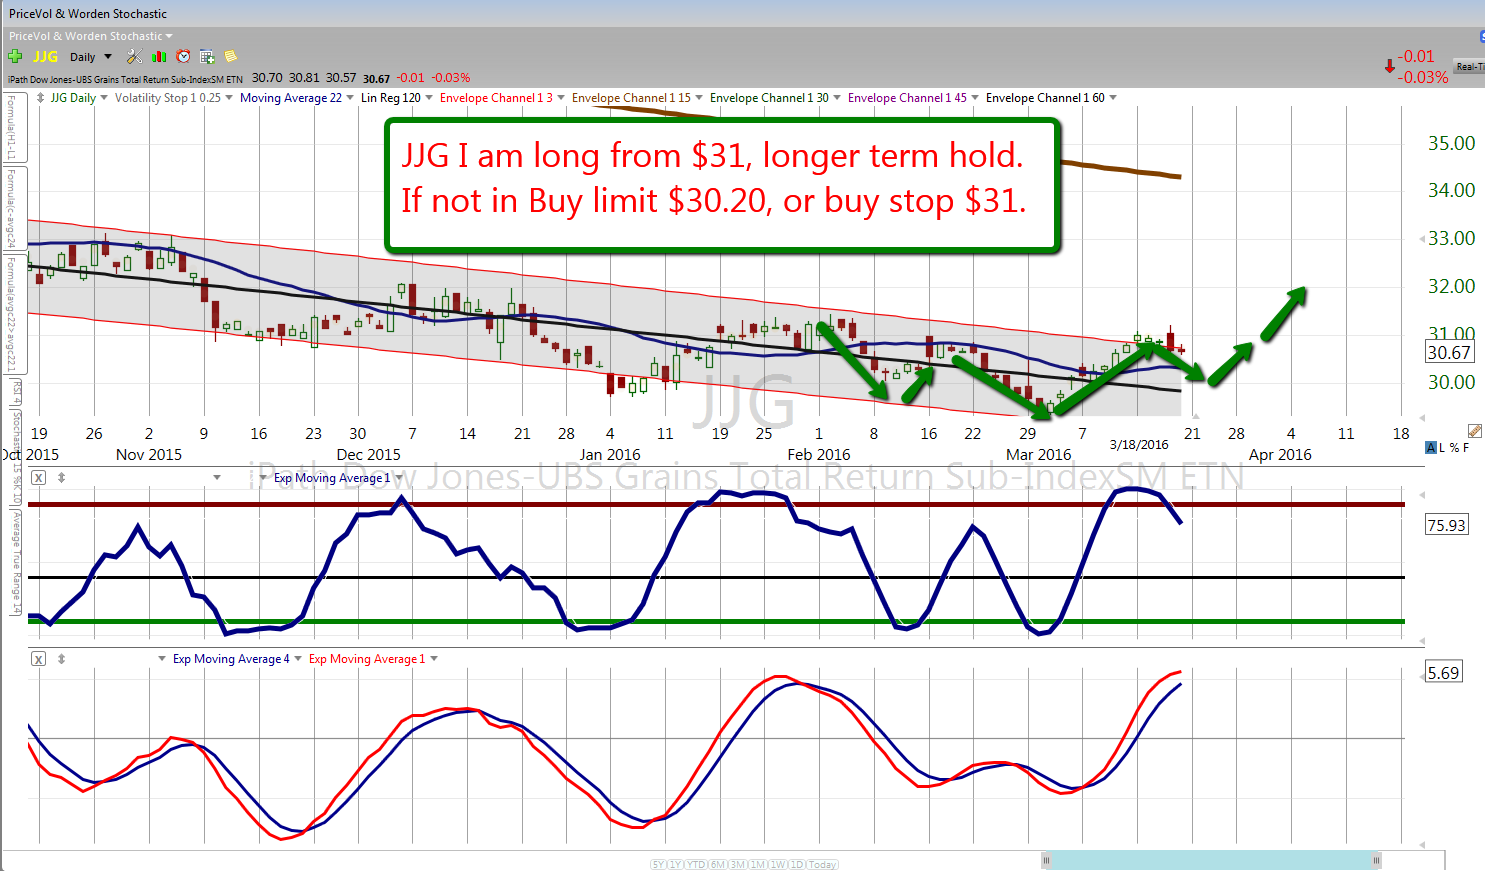Click the green plus add-chart icon
Screen dimensions: 1485x871
(15, 57)
